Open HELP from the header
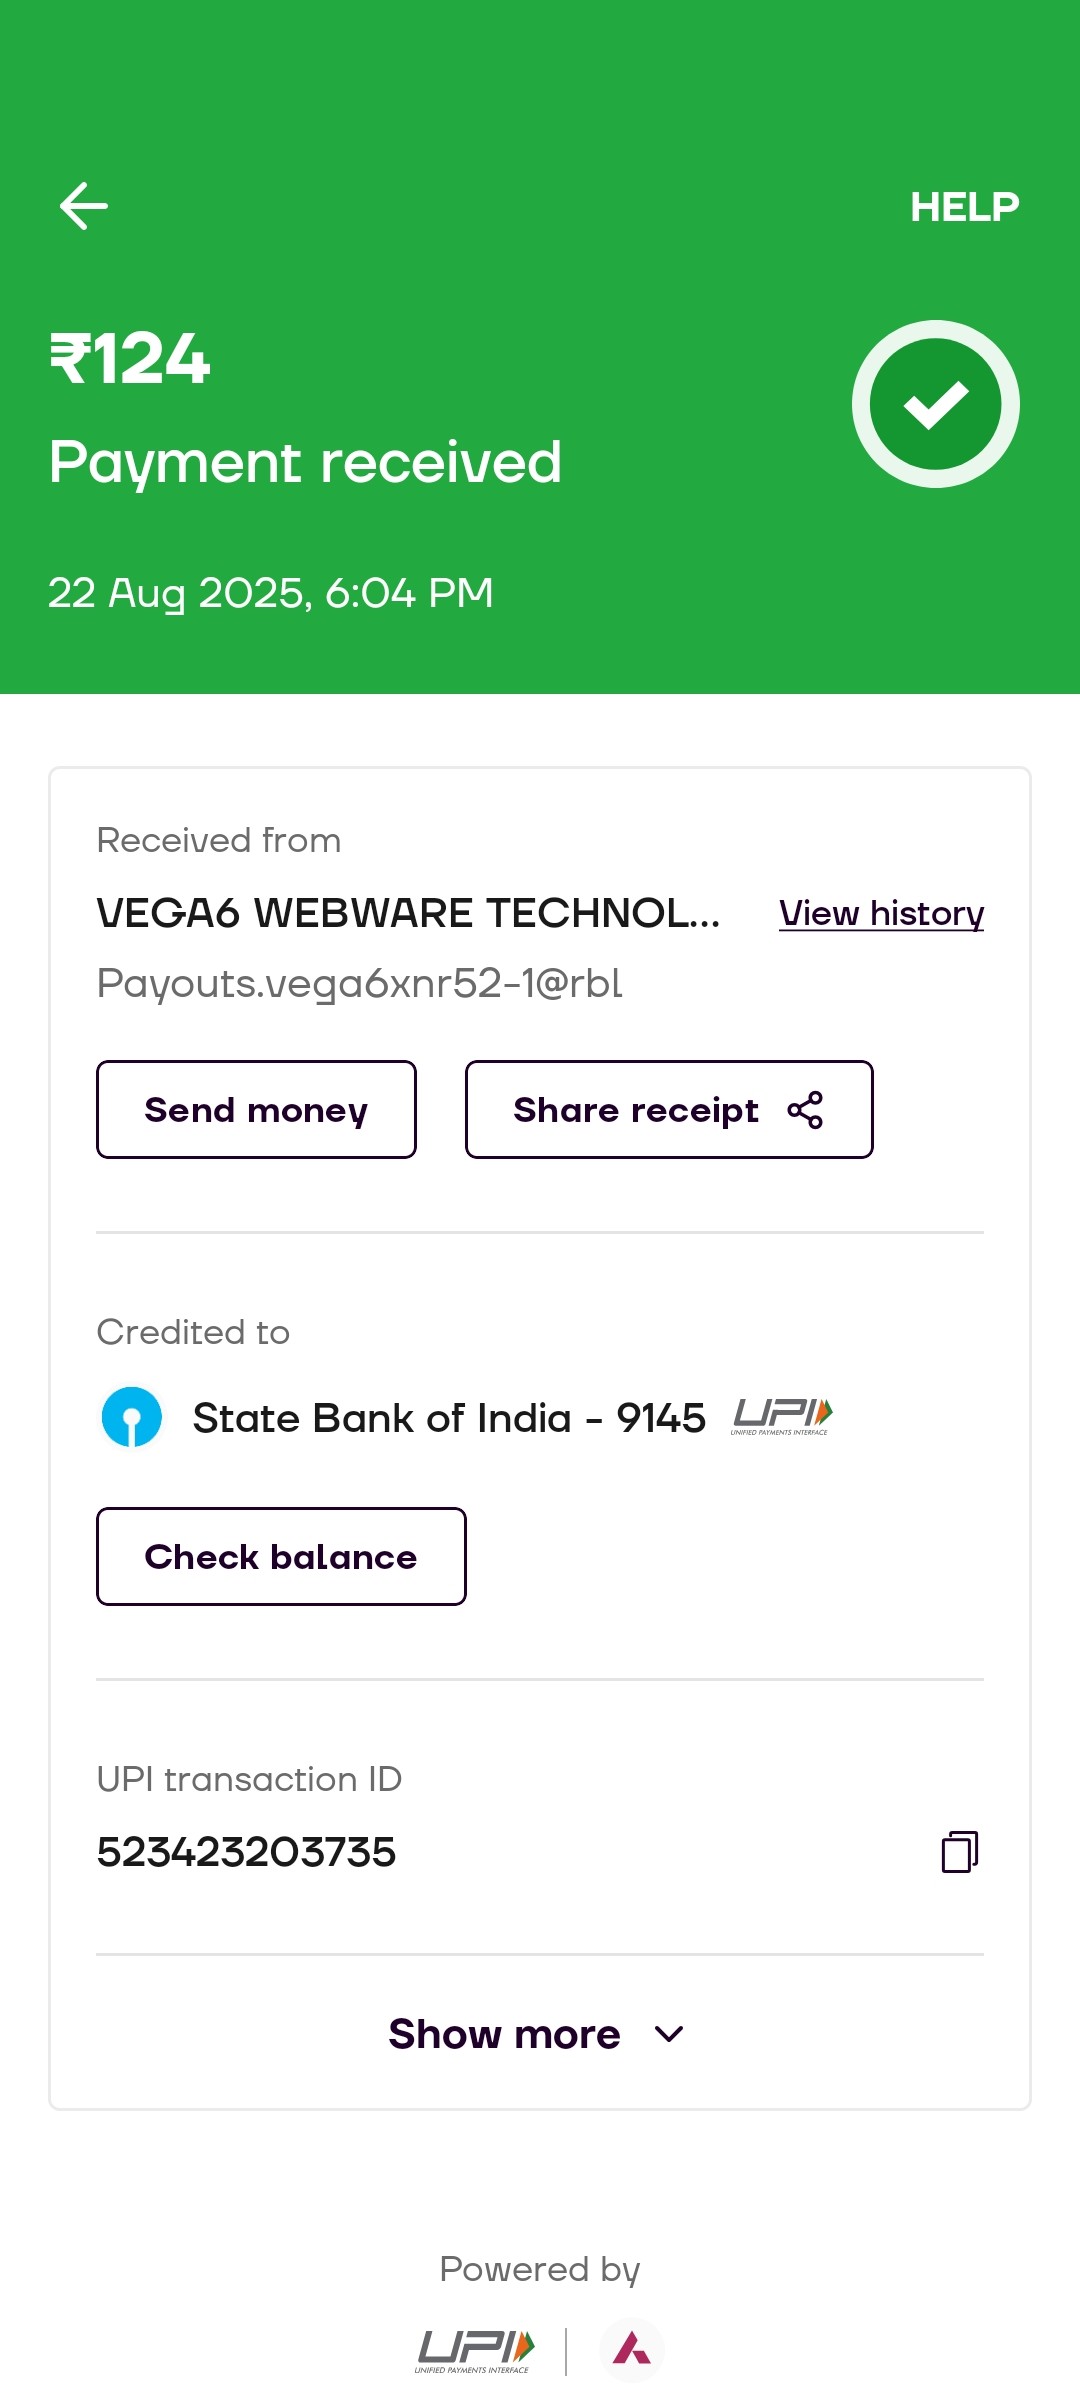 pos(964,207)
